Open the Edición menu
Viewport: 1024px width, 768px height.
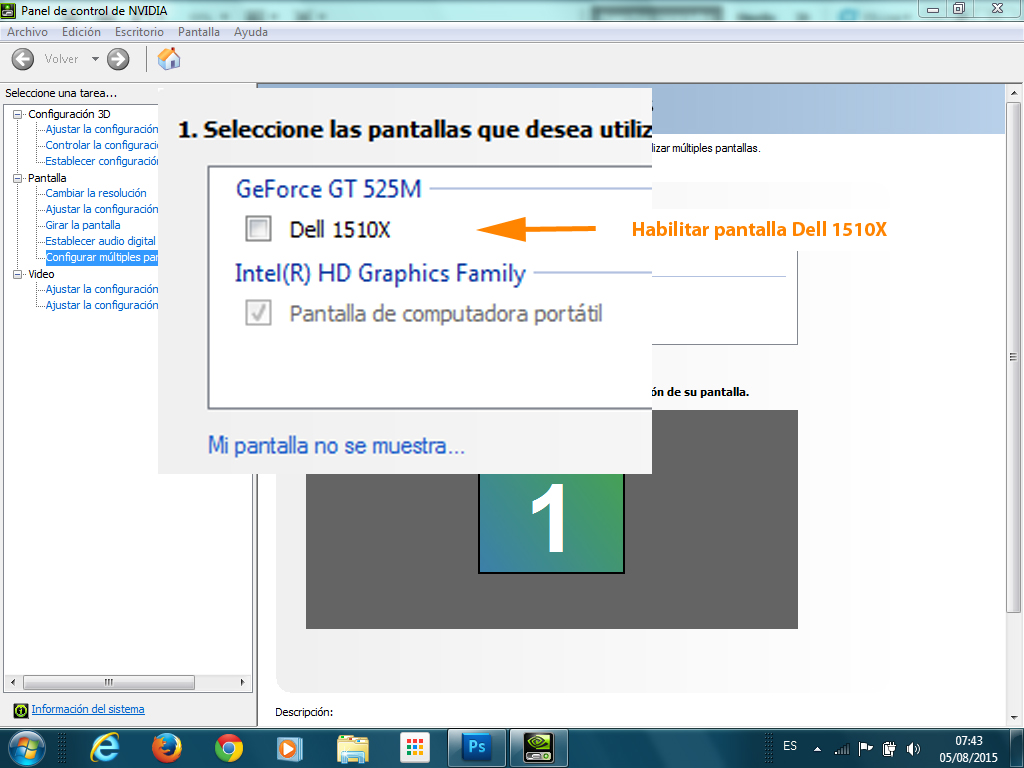82,32
